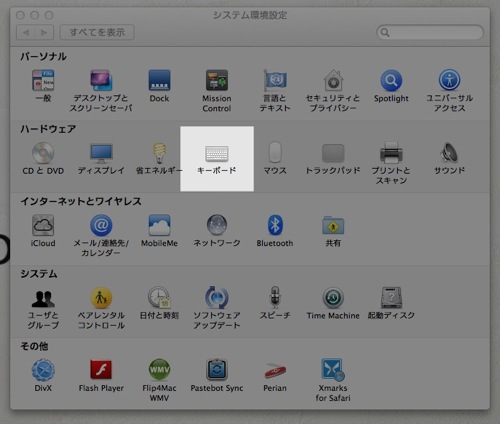Focus the search field in the toolbar
The image size is (500, 424).
[430, 32]
